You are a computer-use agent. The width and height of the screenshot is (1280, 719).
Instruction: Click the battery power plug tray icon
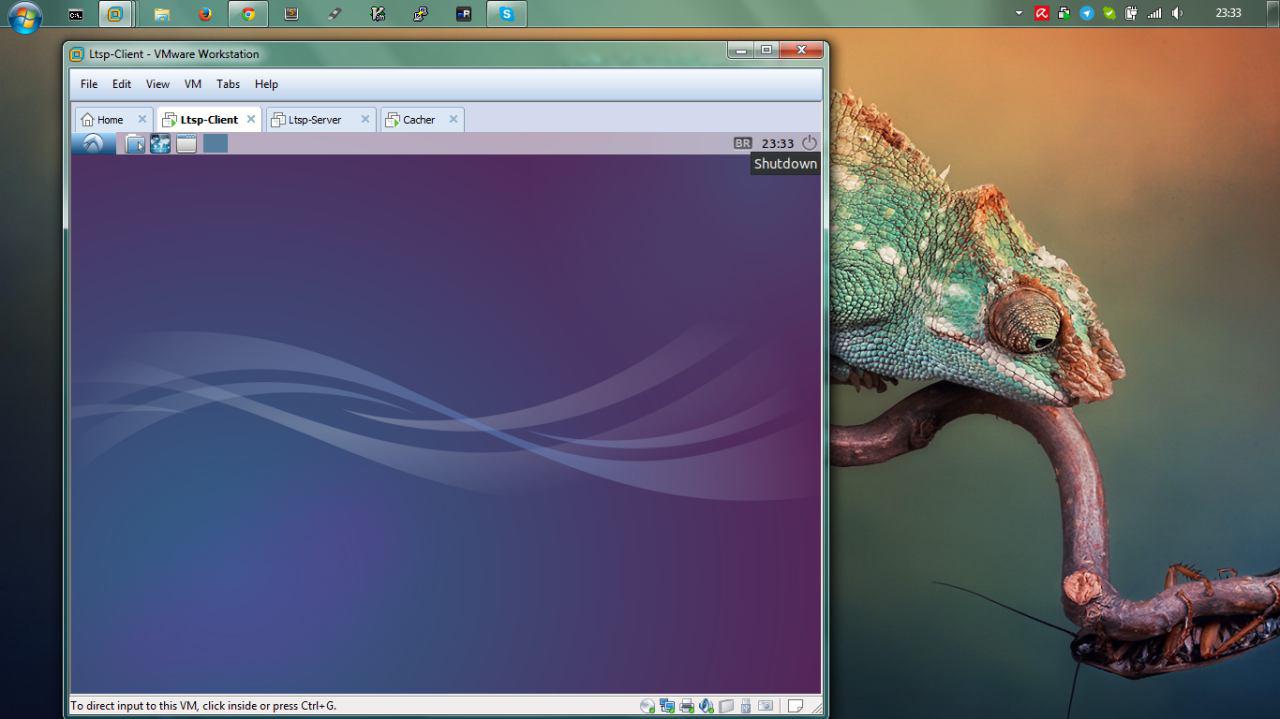tap(1131, 13)
